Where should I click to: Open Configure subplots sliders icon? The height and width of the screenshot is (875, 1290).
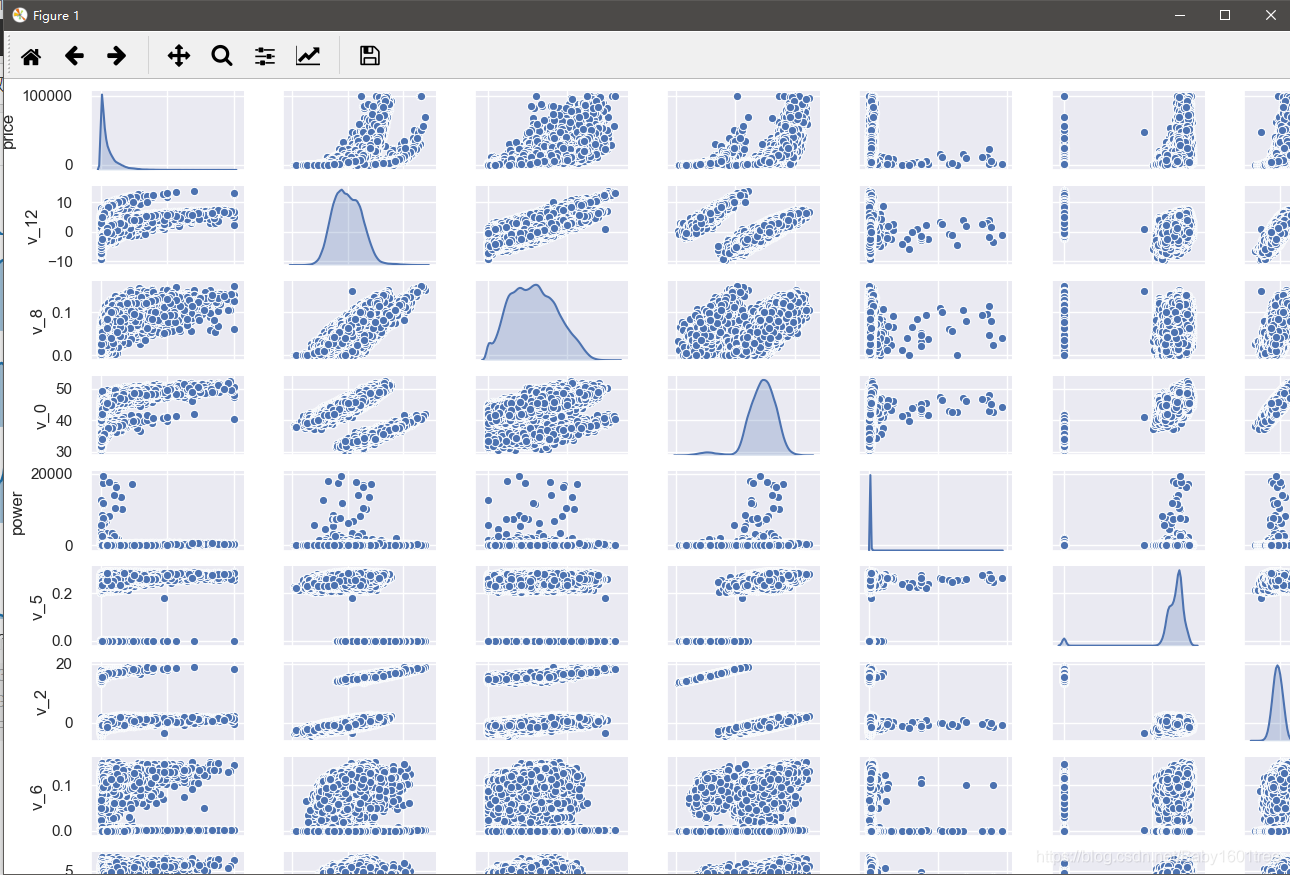pos(264,56)
